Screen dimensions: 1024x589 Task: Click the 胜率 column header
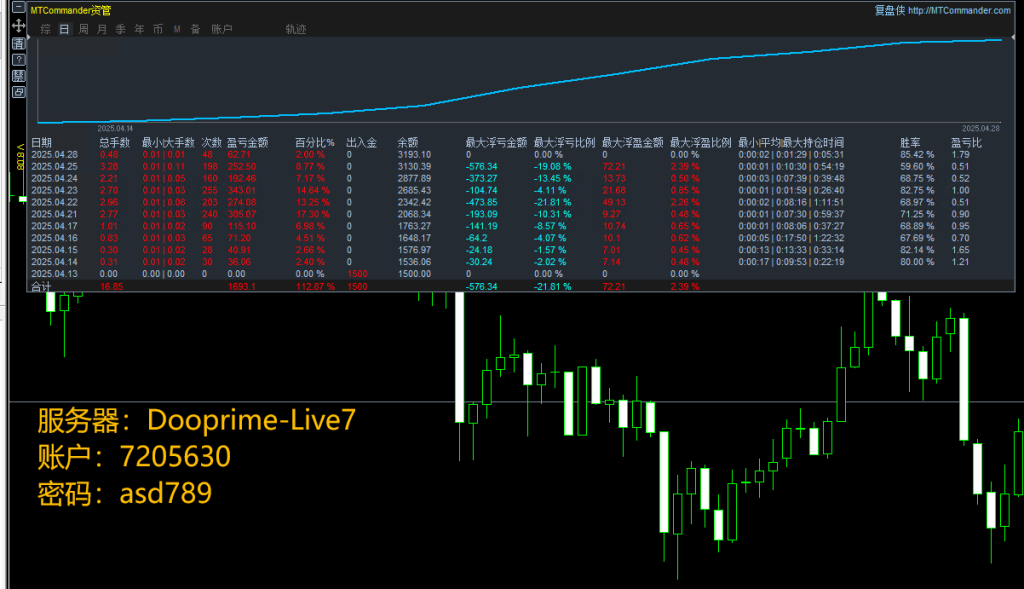tap(910, 142)
